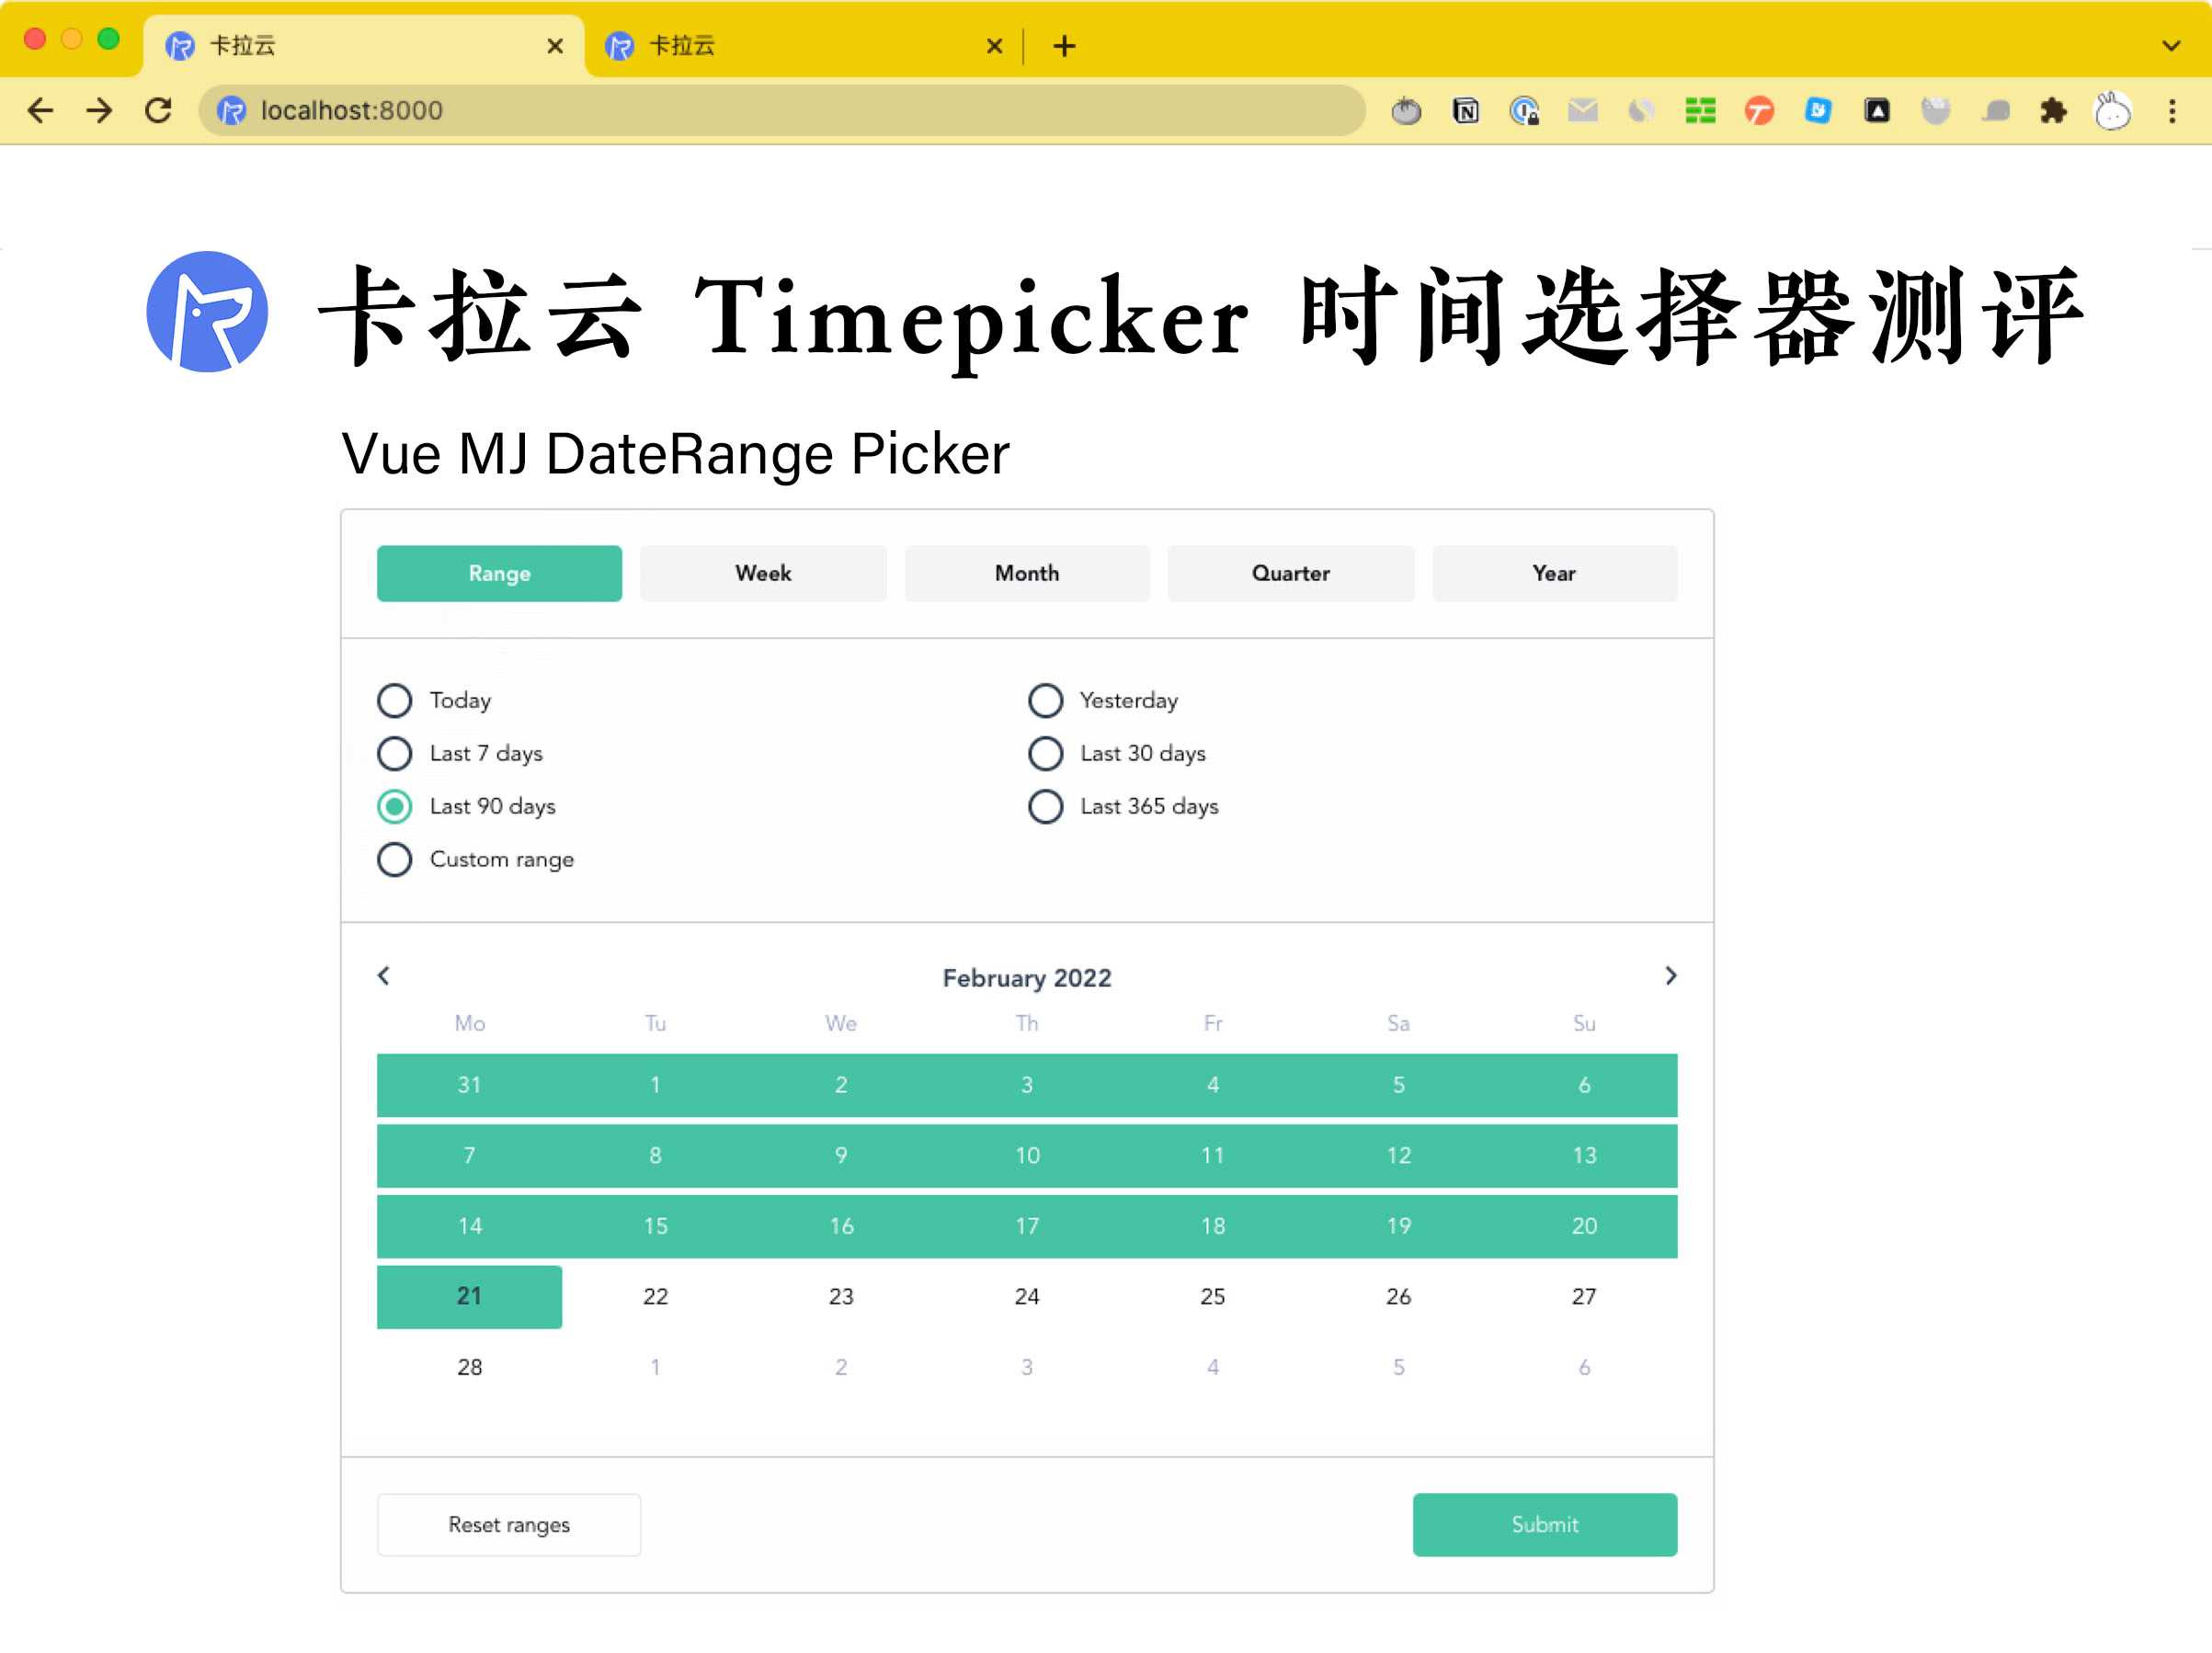Click the browser back navigation arrow
This screenshot has width=2212, height=1653.
click(x=41, y=109)
